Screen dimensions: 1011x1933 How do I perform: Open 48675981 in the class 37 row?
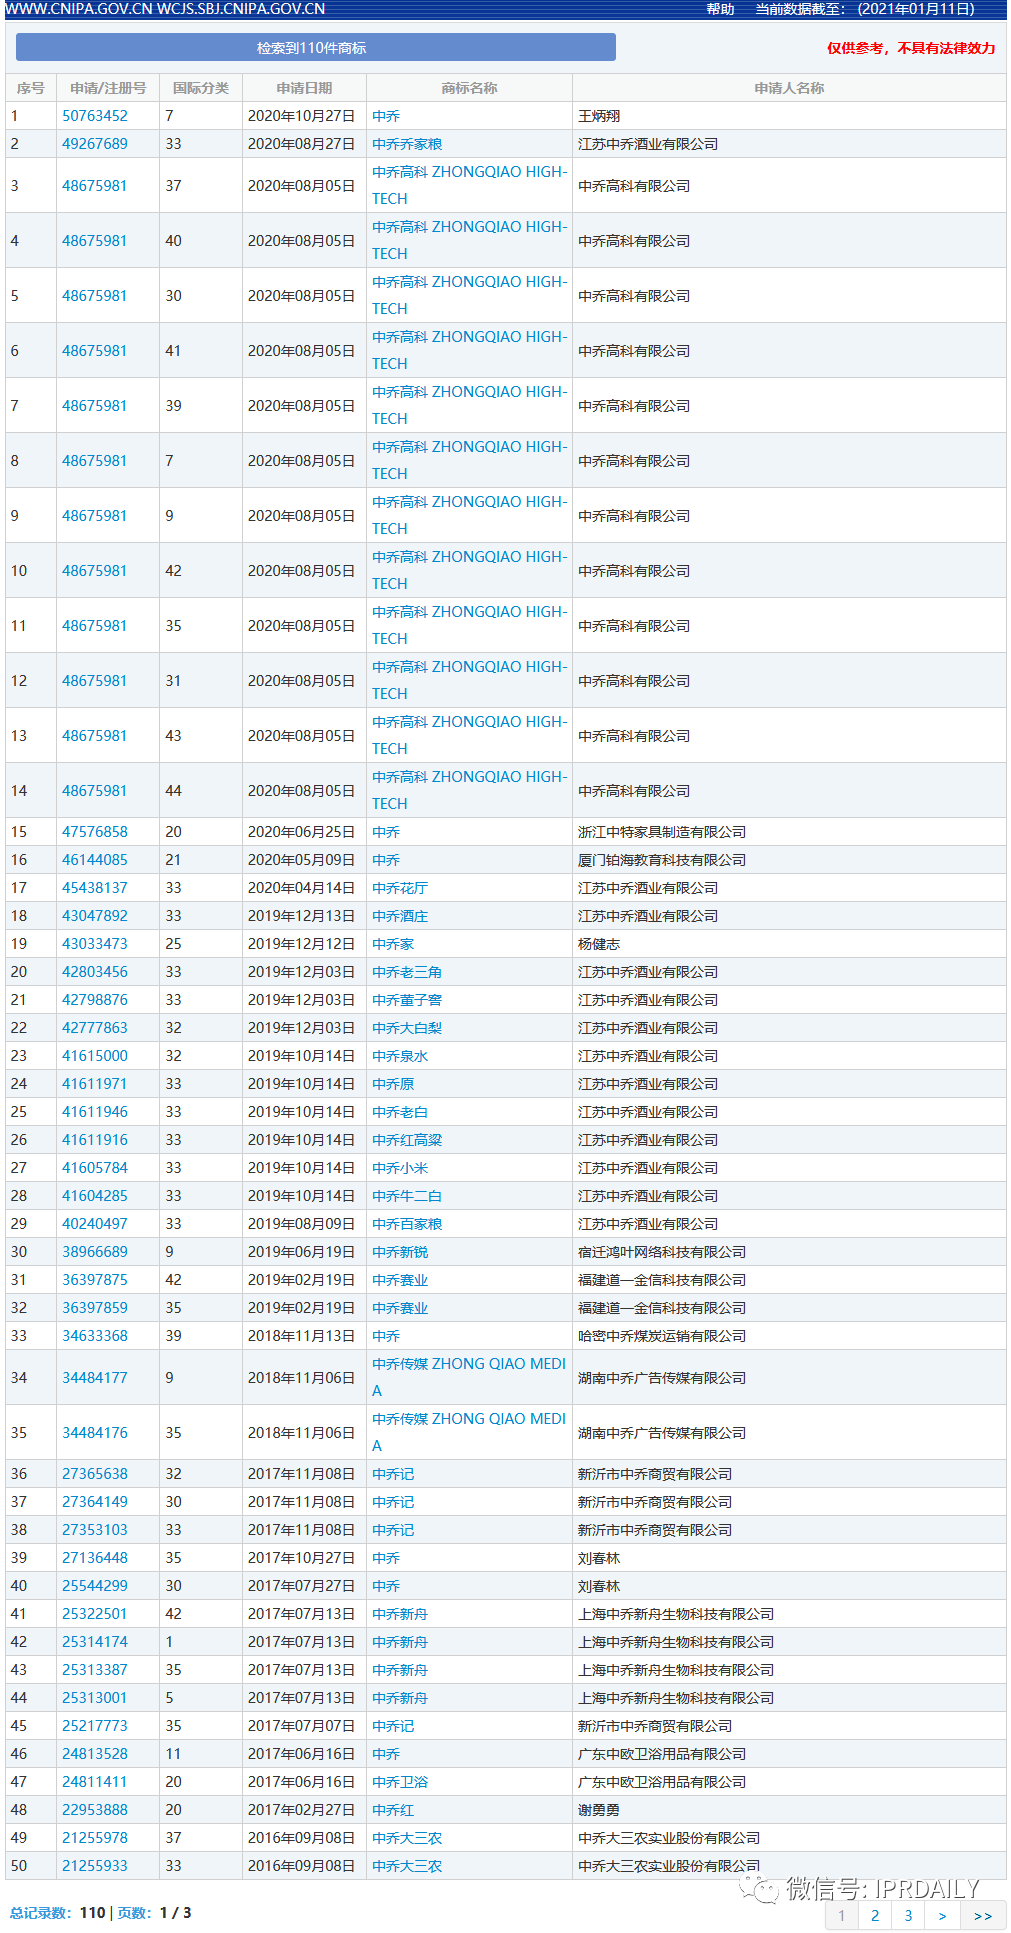click(x=95, y=186)
